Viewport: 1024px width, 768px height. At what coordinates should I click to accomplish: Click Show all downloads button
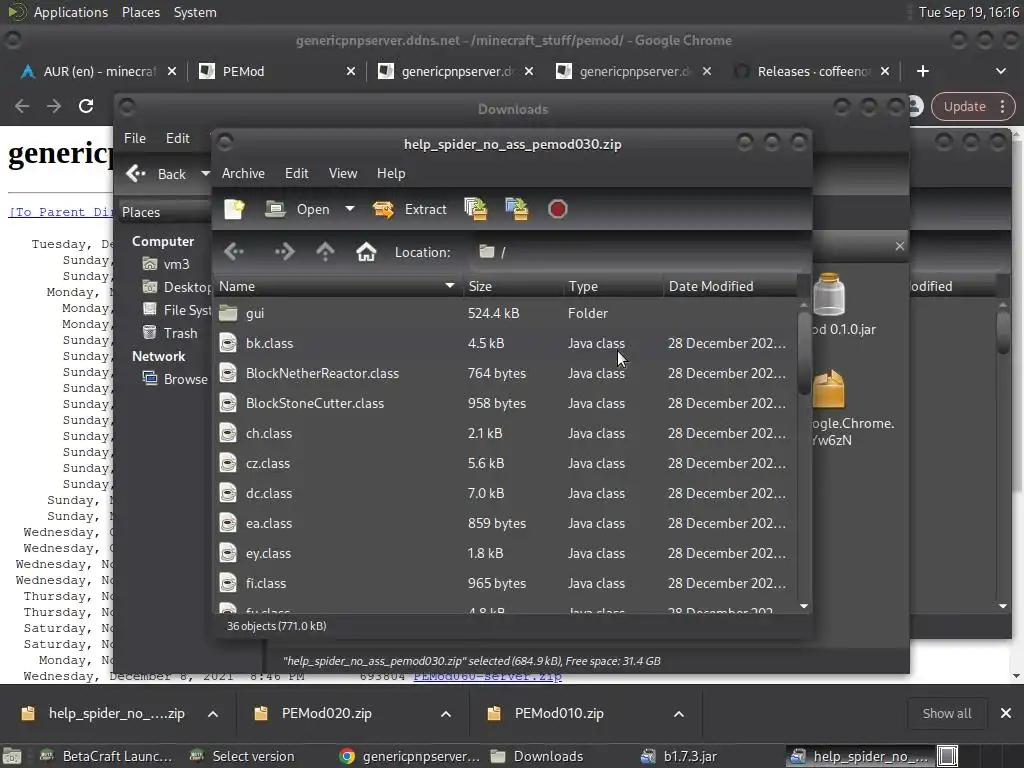tap(946, 713)
